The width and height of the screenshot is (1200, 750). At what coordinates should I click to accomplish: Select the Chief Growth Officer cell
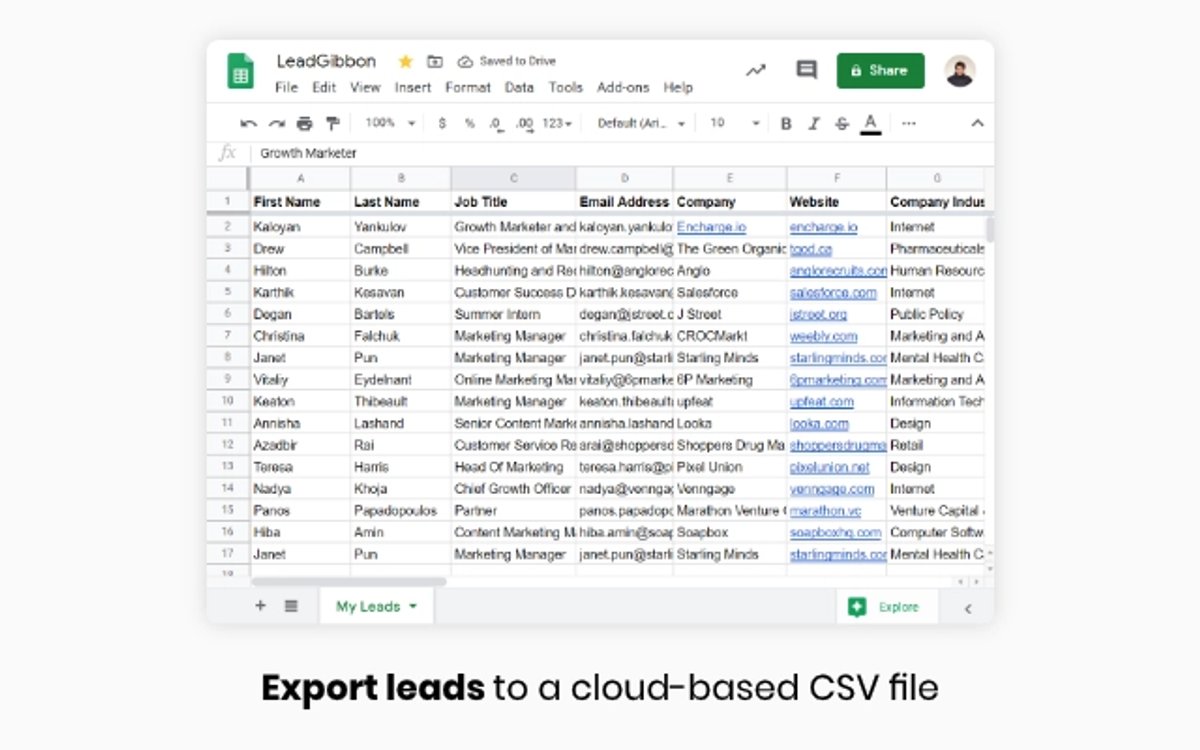point(513,489)
